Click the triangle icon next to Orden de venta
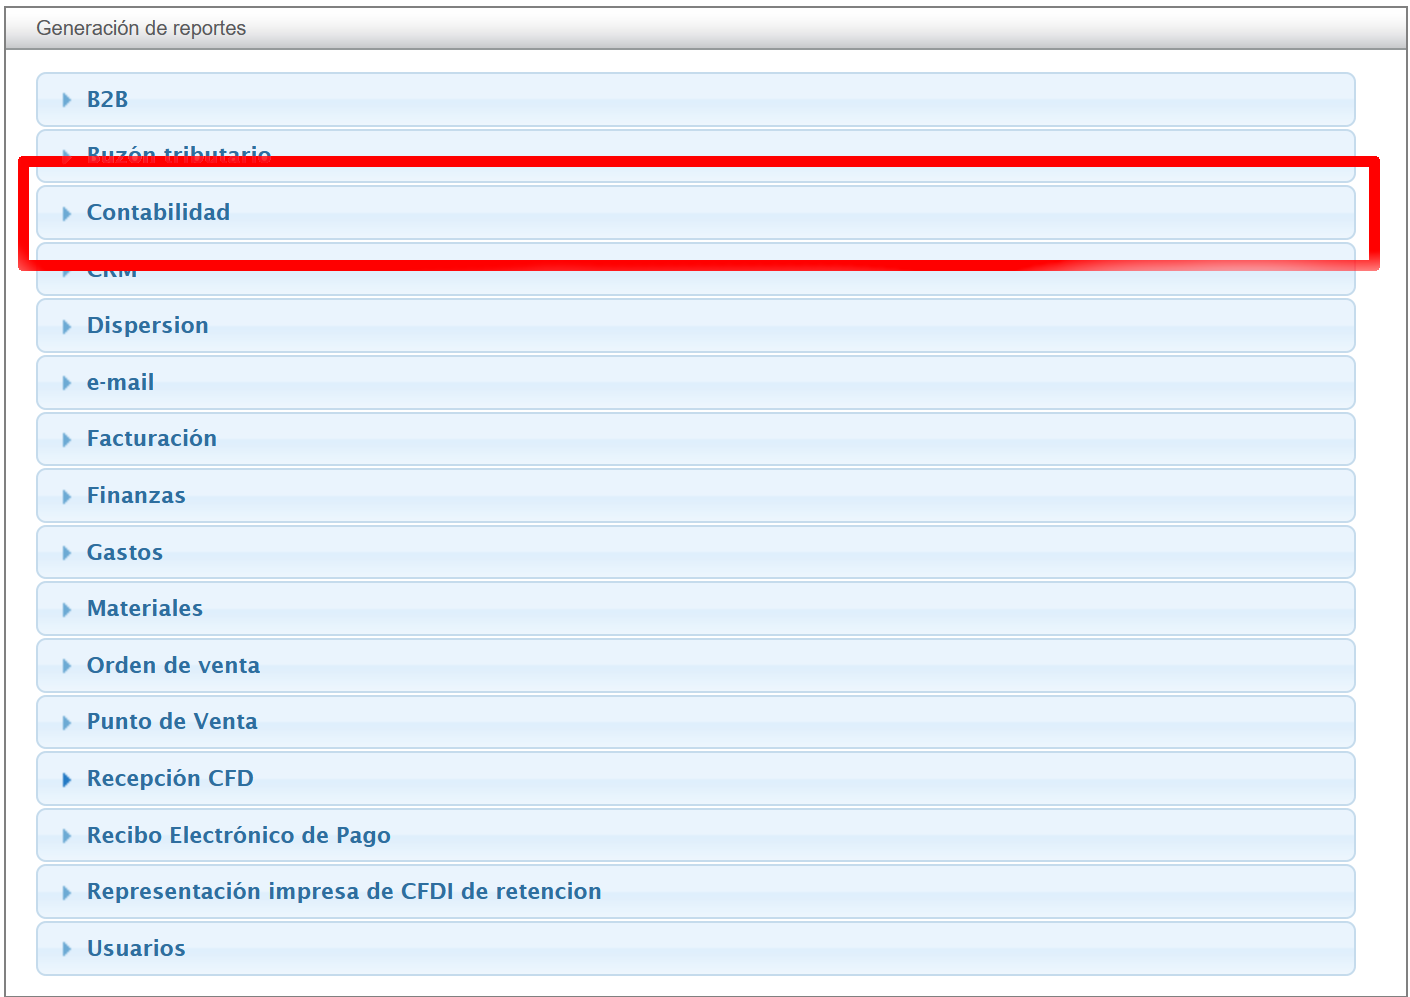The width and height of the screenshot is (1410, 997). tap(67, 666)
